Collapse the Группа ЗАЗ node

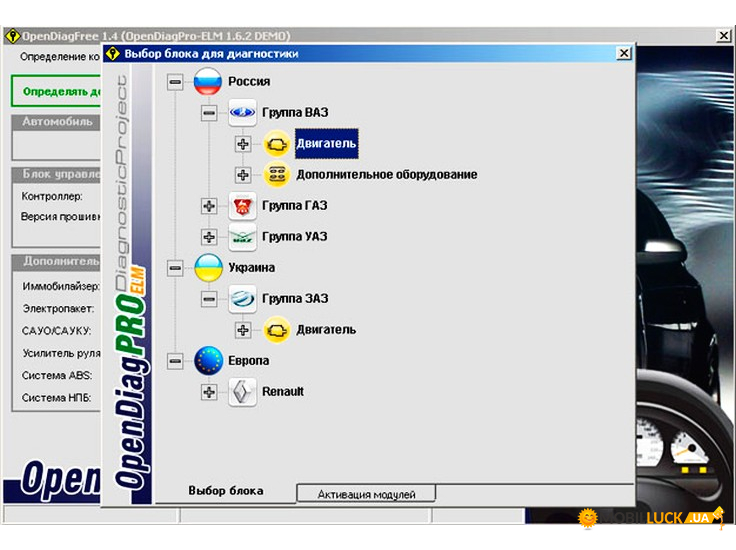click(x=209, y=299)
